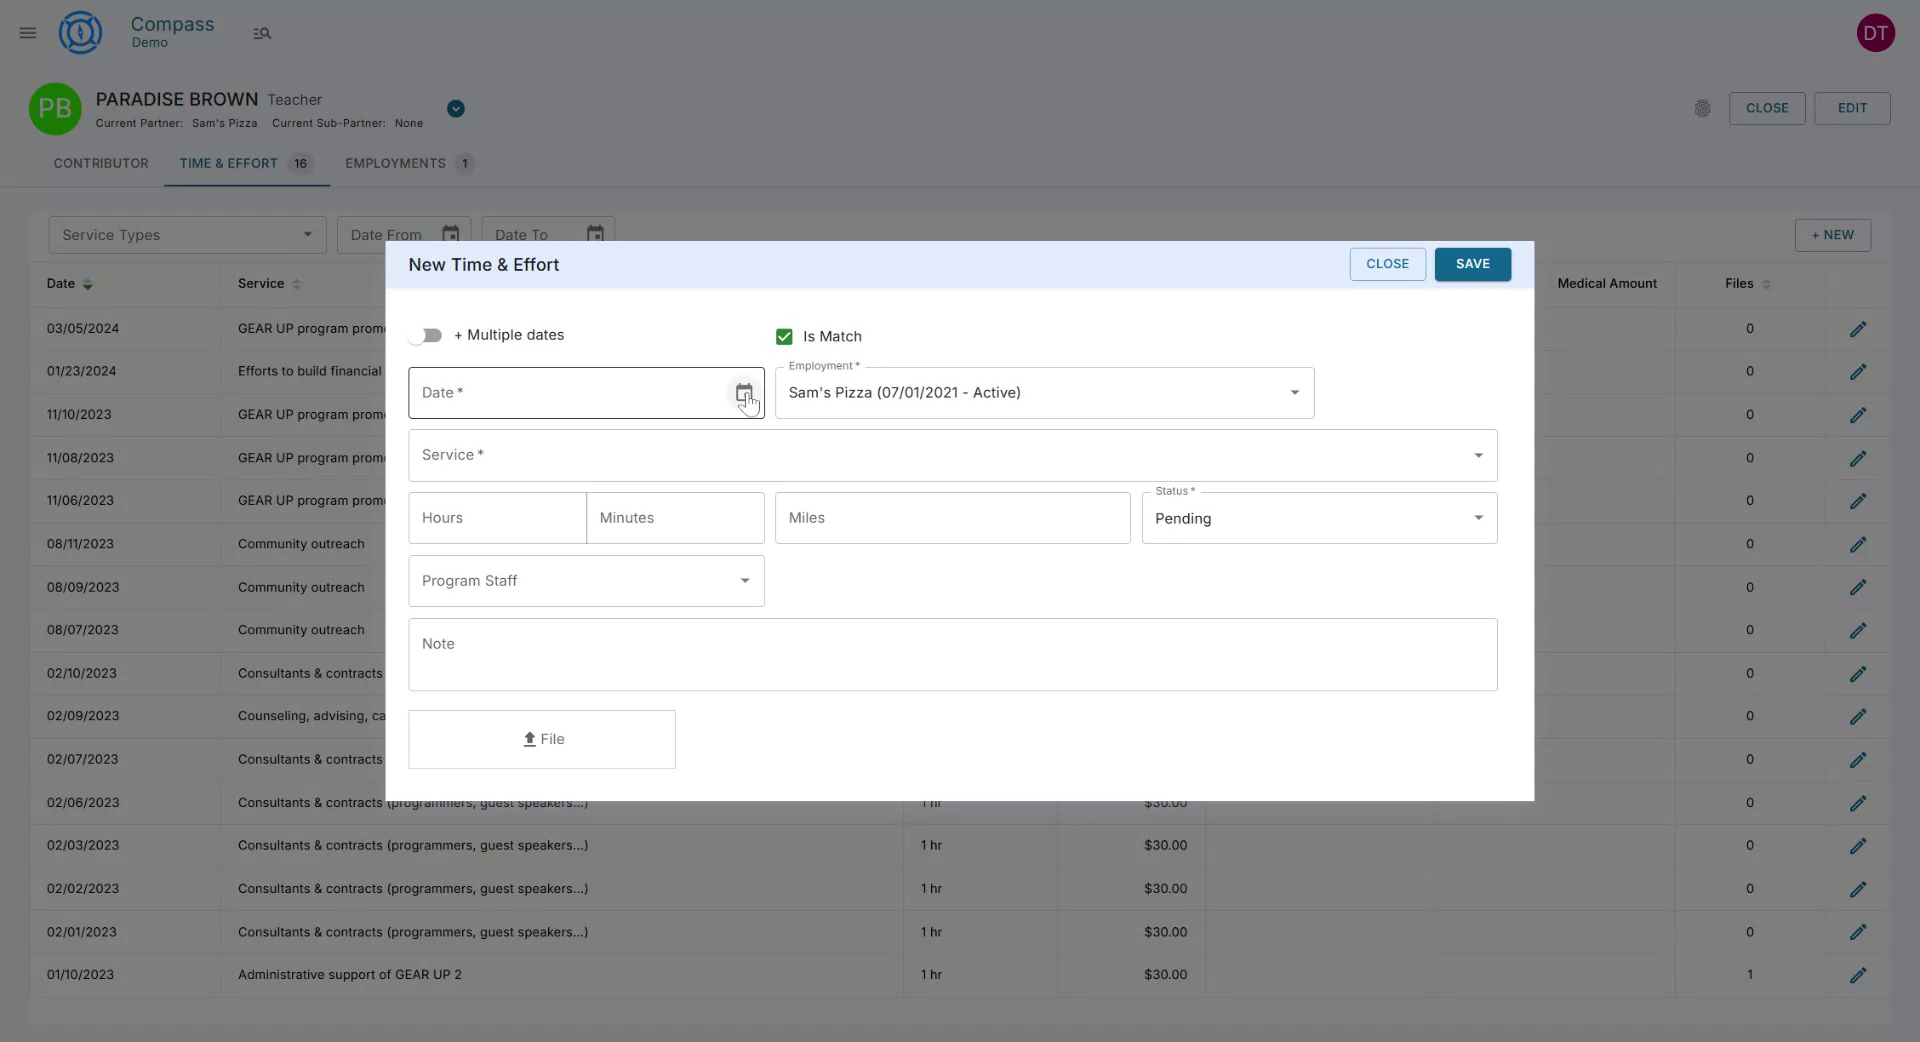Save the new Time & Effort entry
This screenshot has width=1920, height=1042.
tap(1472, 264)
